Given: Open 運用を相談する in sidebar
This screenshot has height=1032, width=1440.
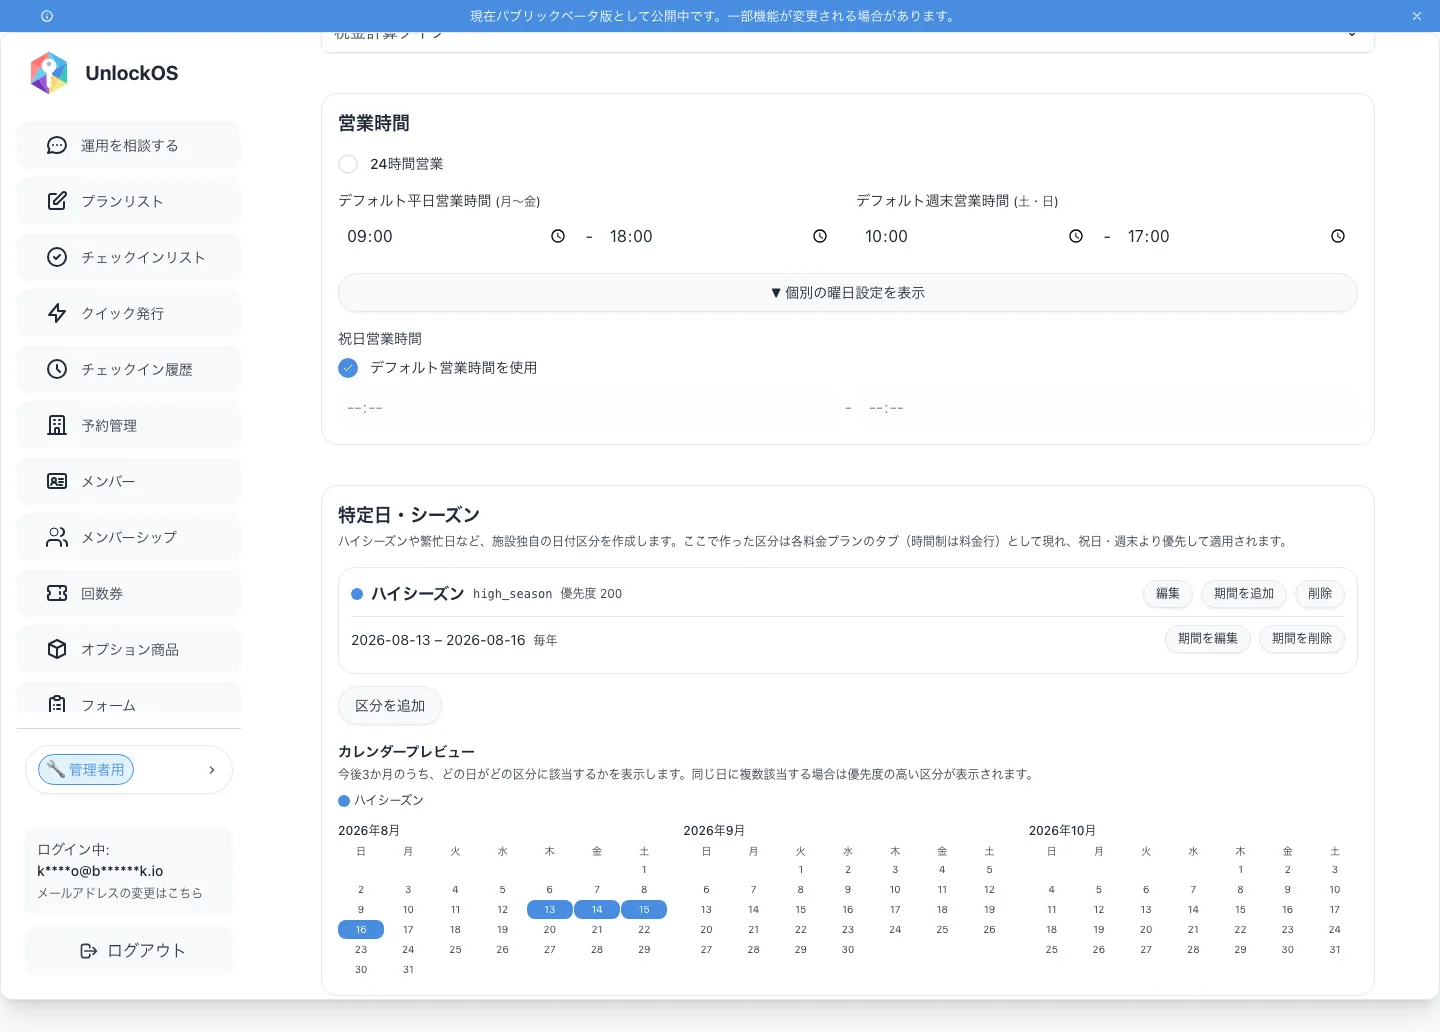Looking at the screenshot, I should click(129, 145).
